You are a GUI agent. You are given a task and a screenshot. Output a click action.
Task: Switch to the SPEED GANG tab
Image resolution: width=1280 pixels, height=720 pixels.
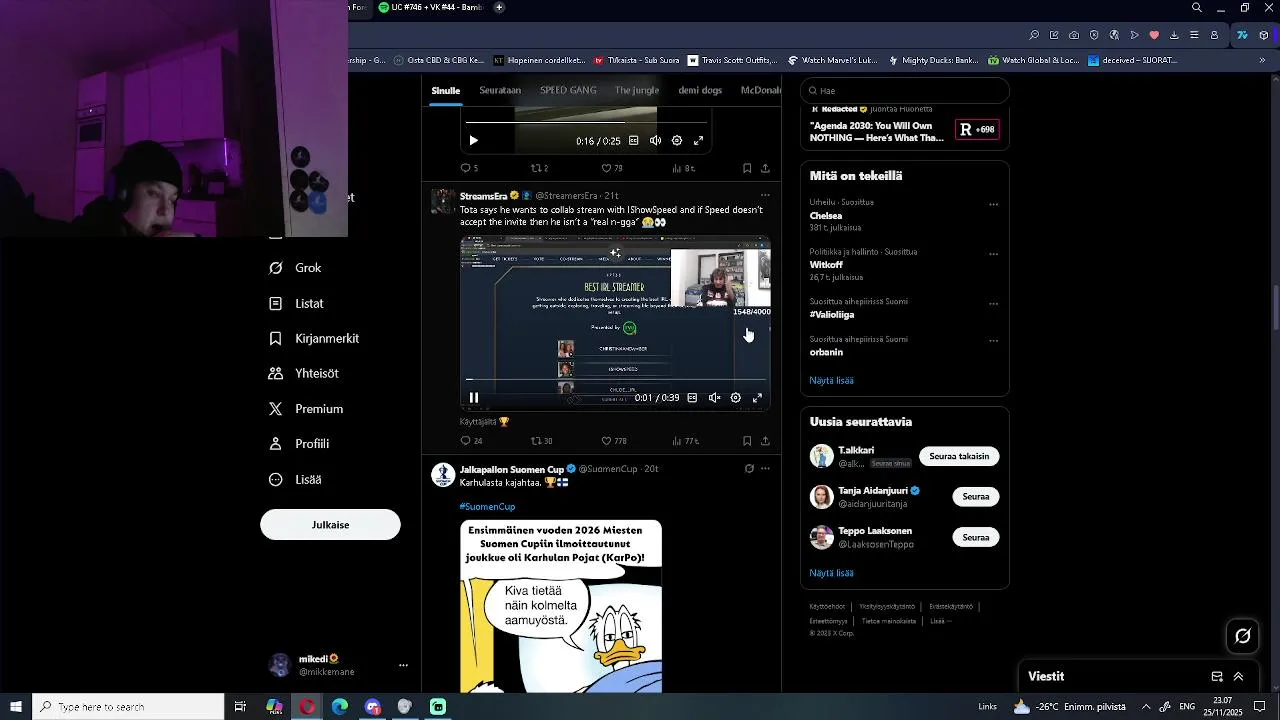568,90
